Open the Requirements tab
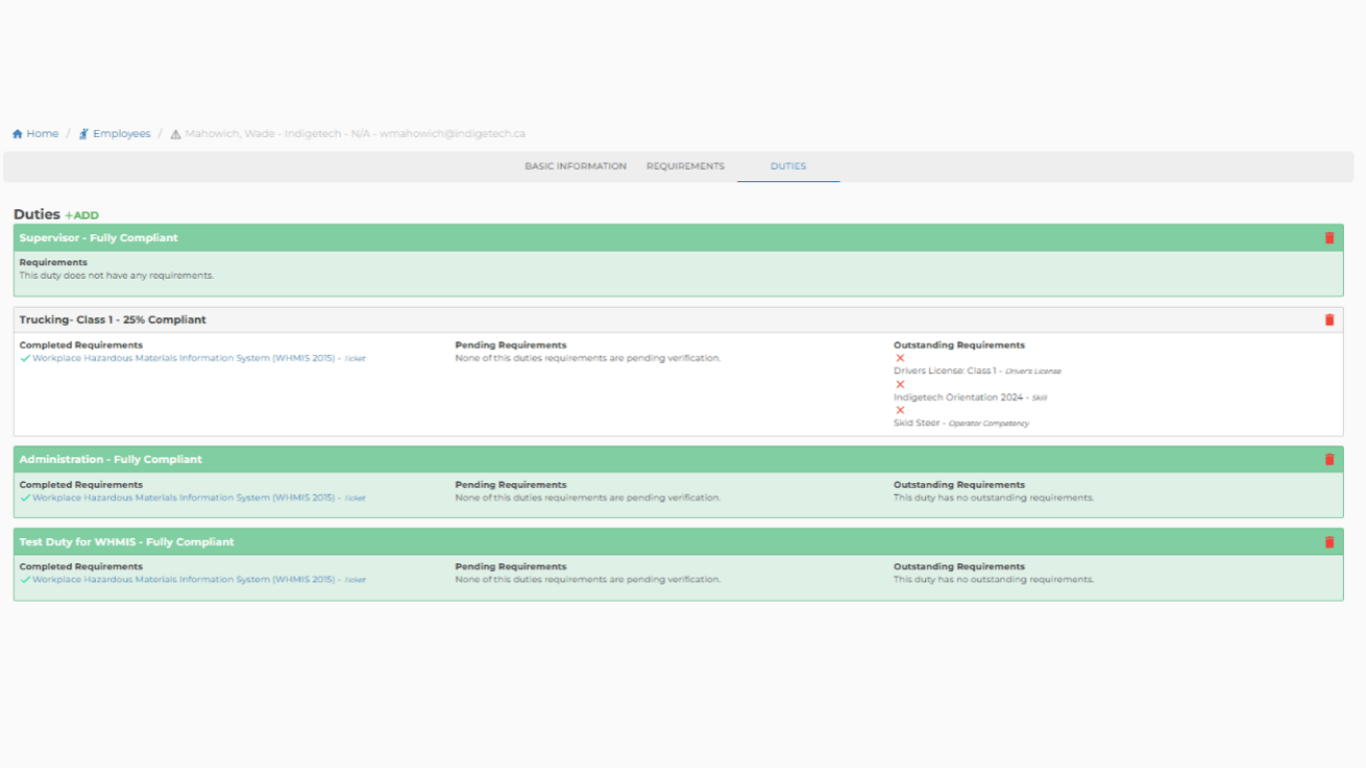 [685, 166]
